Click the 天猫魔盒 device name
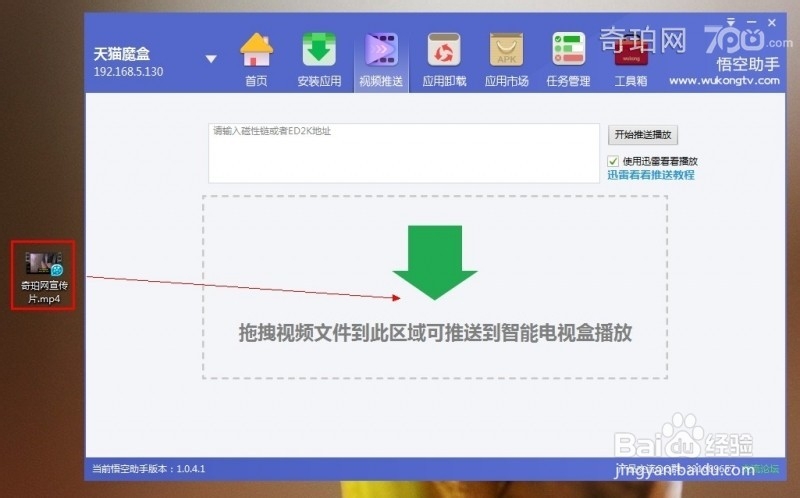800x498 pixels. coord(121,54)
